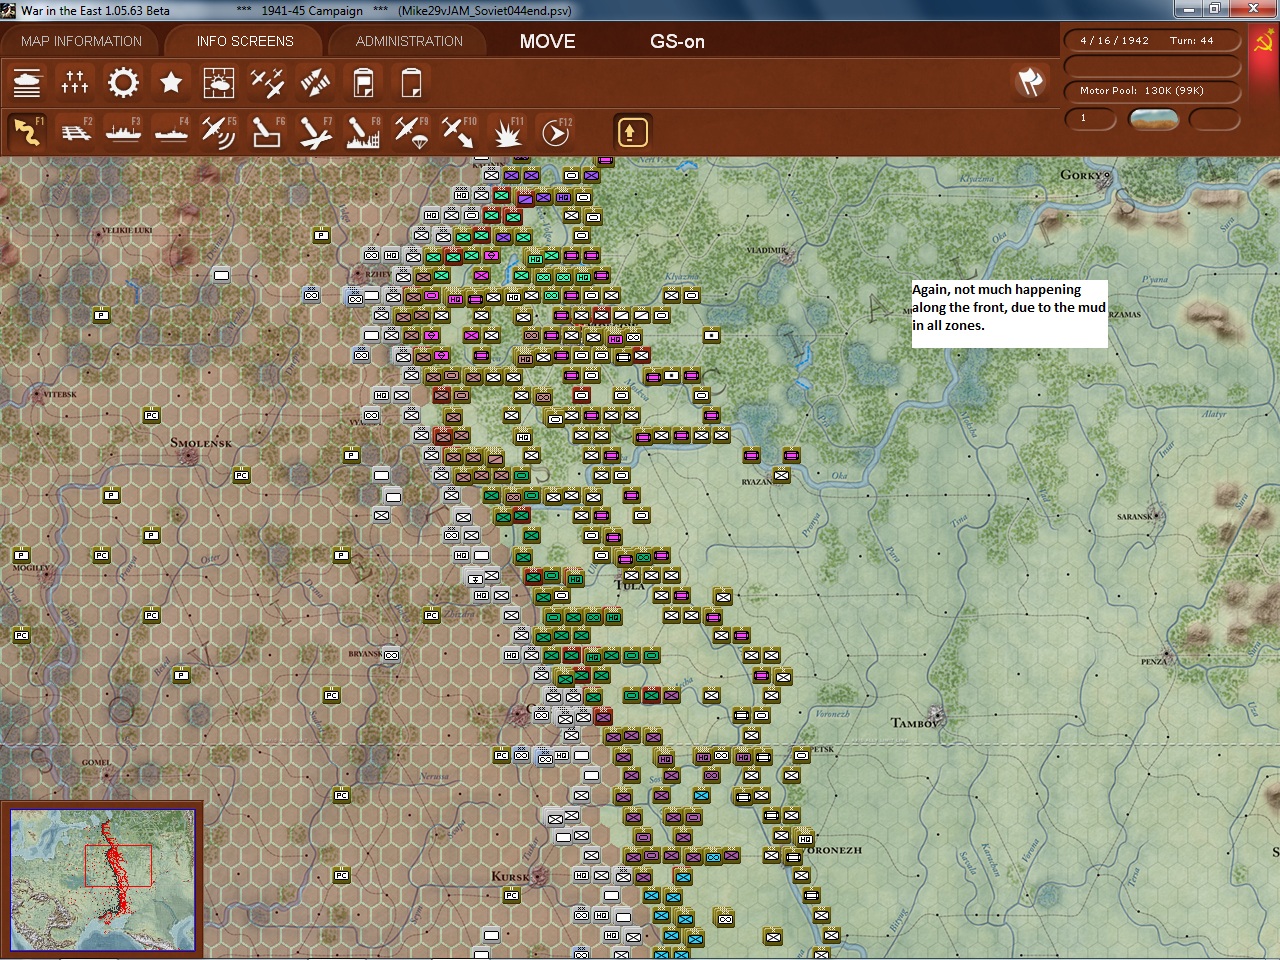Click the Gorky city label on map
The width and height of the screenshot is (1280, 960).
pyautogui.click(x=1083, y=175)
